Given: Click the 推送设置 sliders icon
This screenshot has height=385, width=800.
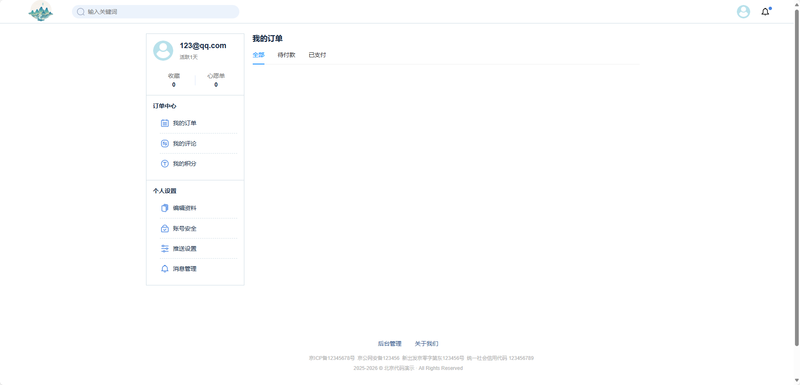Looking at the screenshot, I should click(165, 248).
